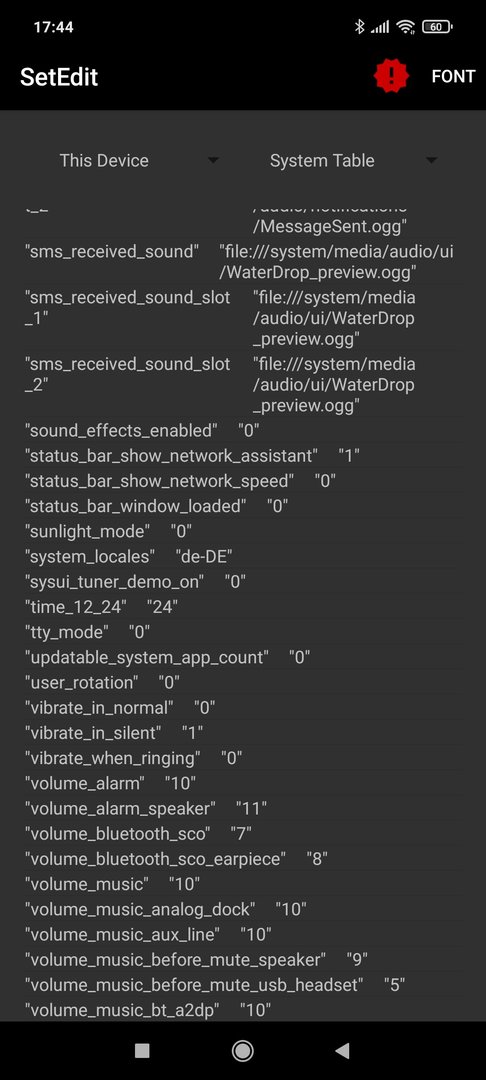486x1080 pixels.
Task: Open the This Device dropdown
Action: pyautogui.click(x=140, y=160)
